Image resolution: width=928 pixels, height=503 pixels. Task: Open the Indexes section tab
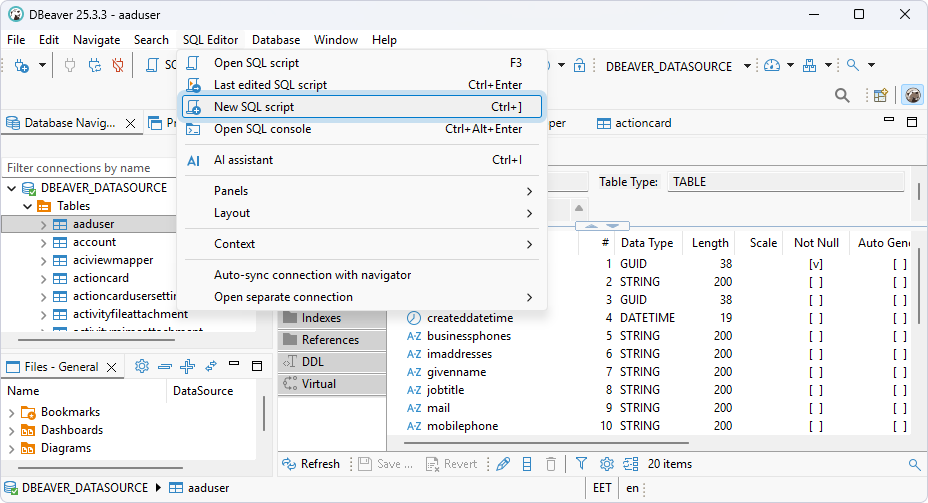coord(332,318)
